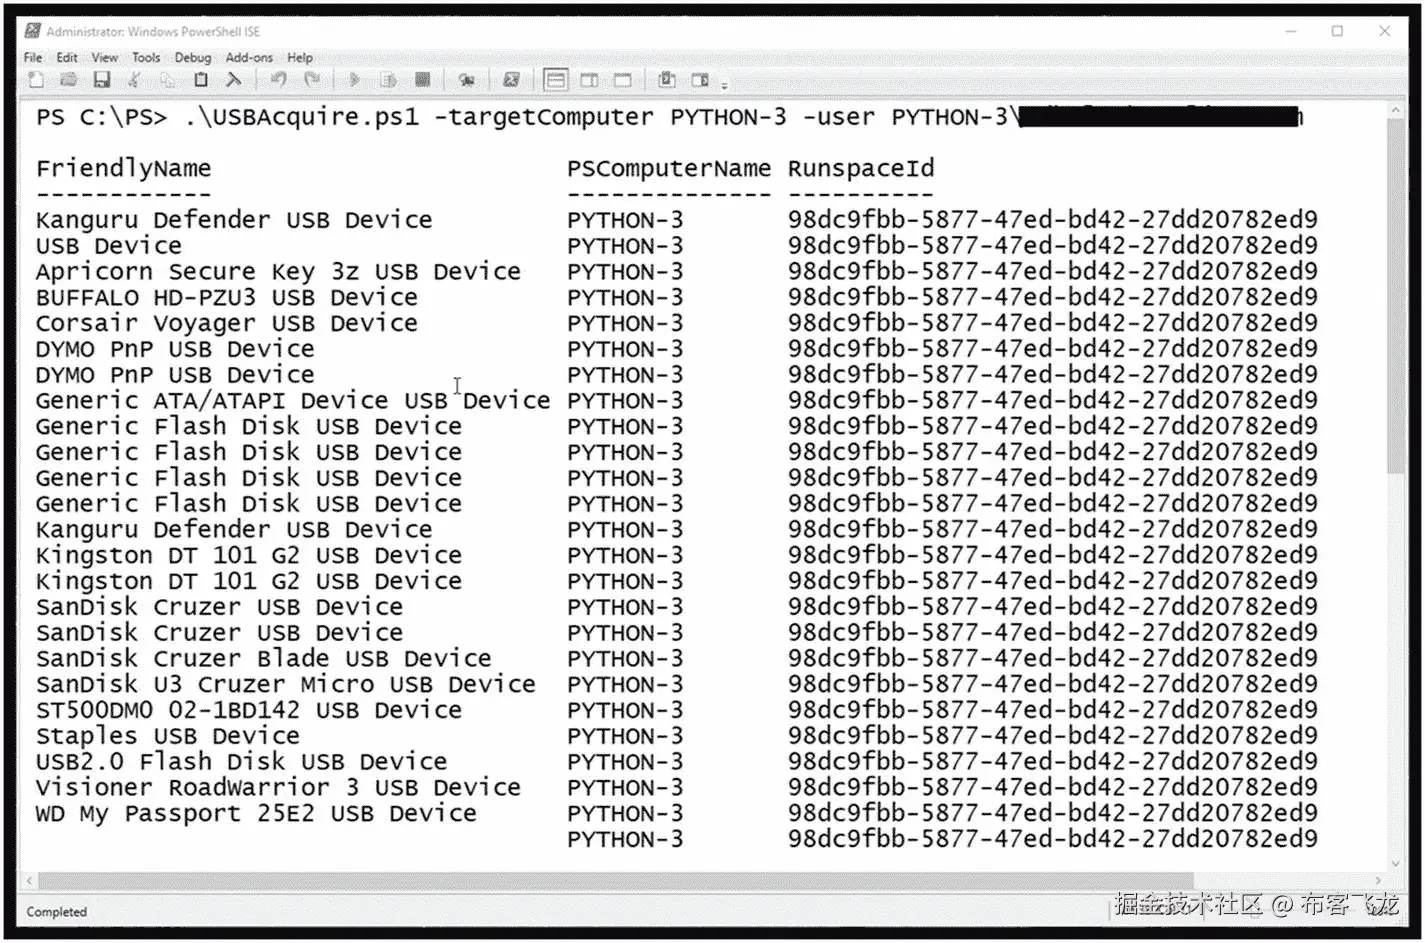
Task: Toggle the Command Add-on pane icon
Action: pos(700,80)
